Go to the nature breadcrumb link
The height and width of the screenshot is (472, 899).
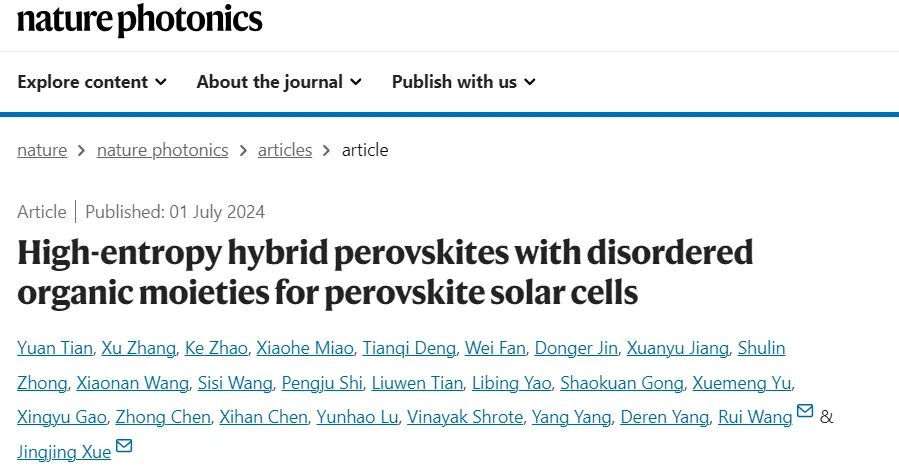pyautogui.click(x=42, y=150)
